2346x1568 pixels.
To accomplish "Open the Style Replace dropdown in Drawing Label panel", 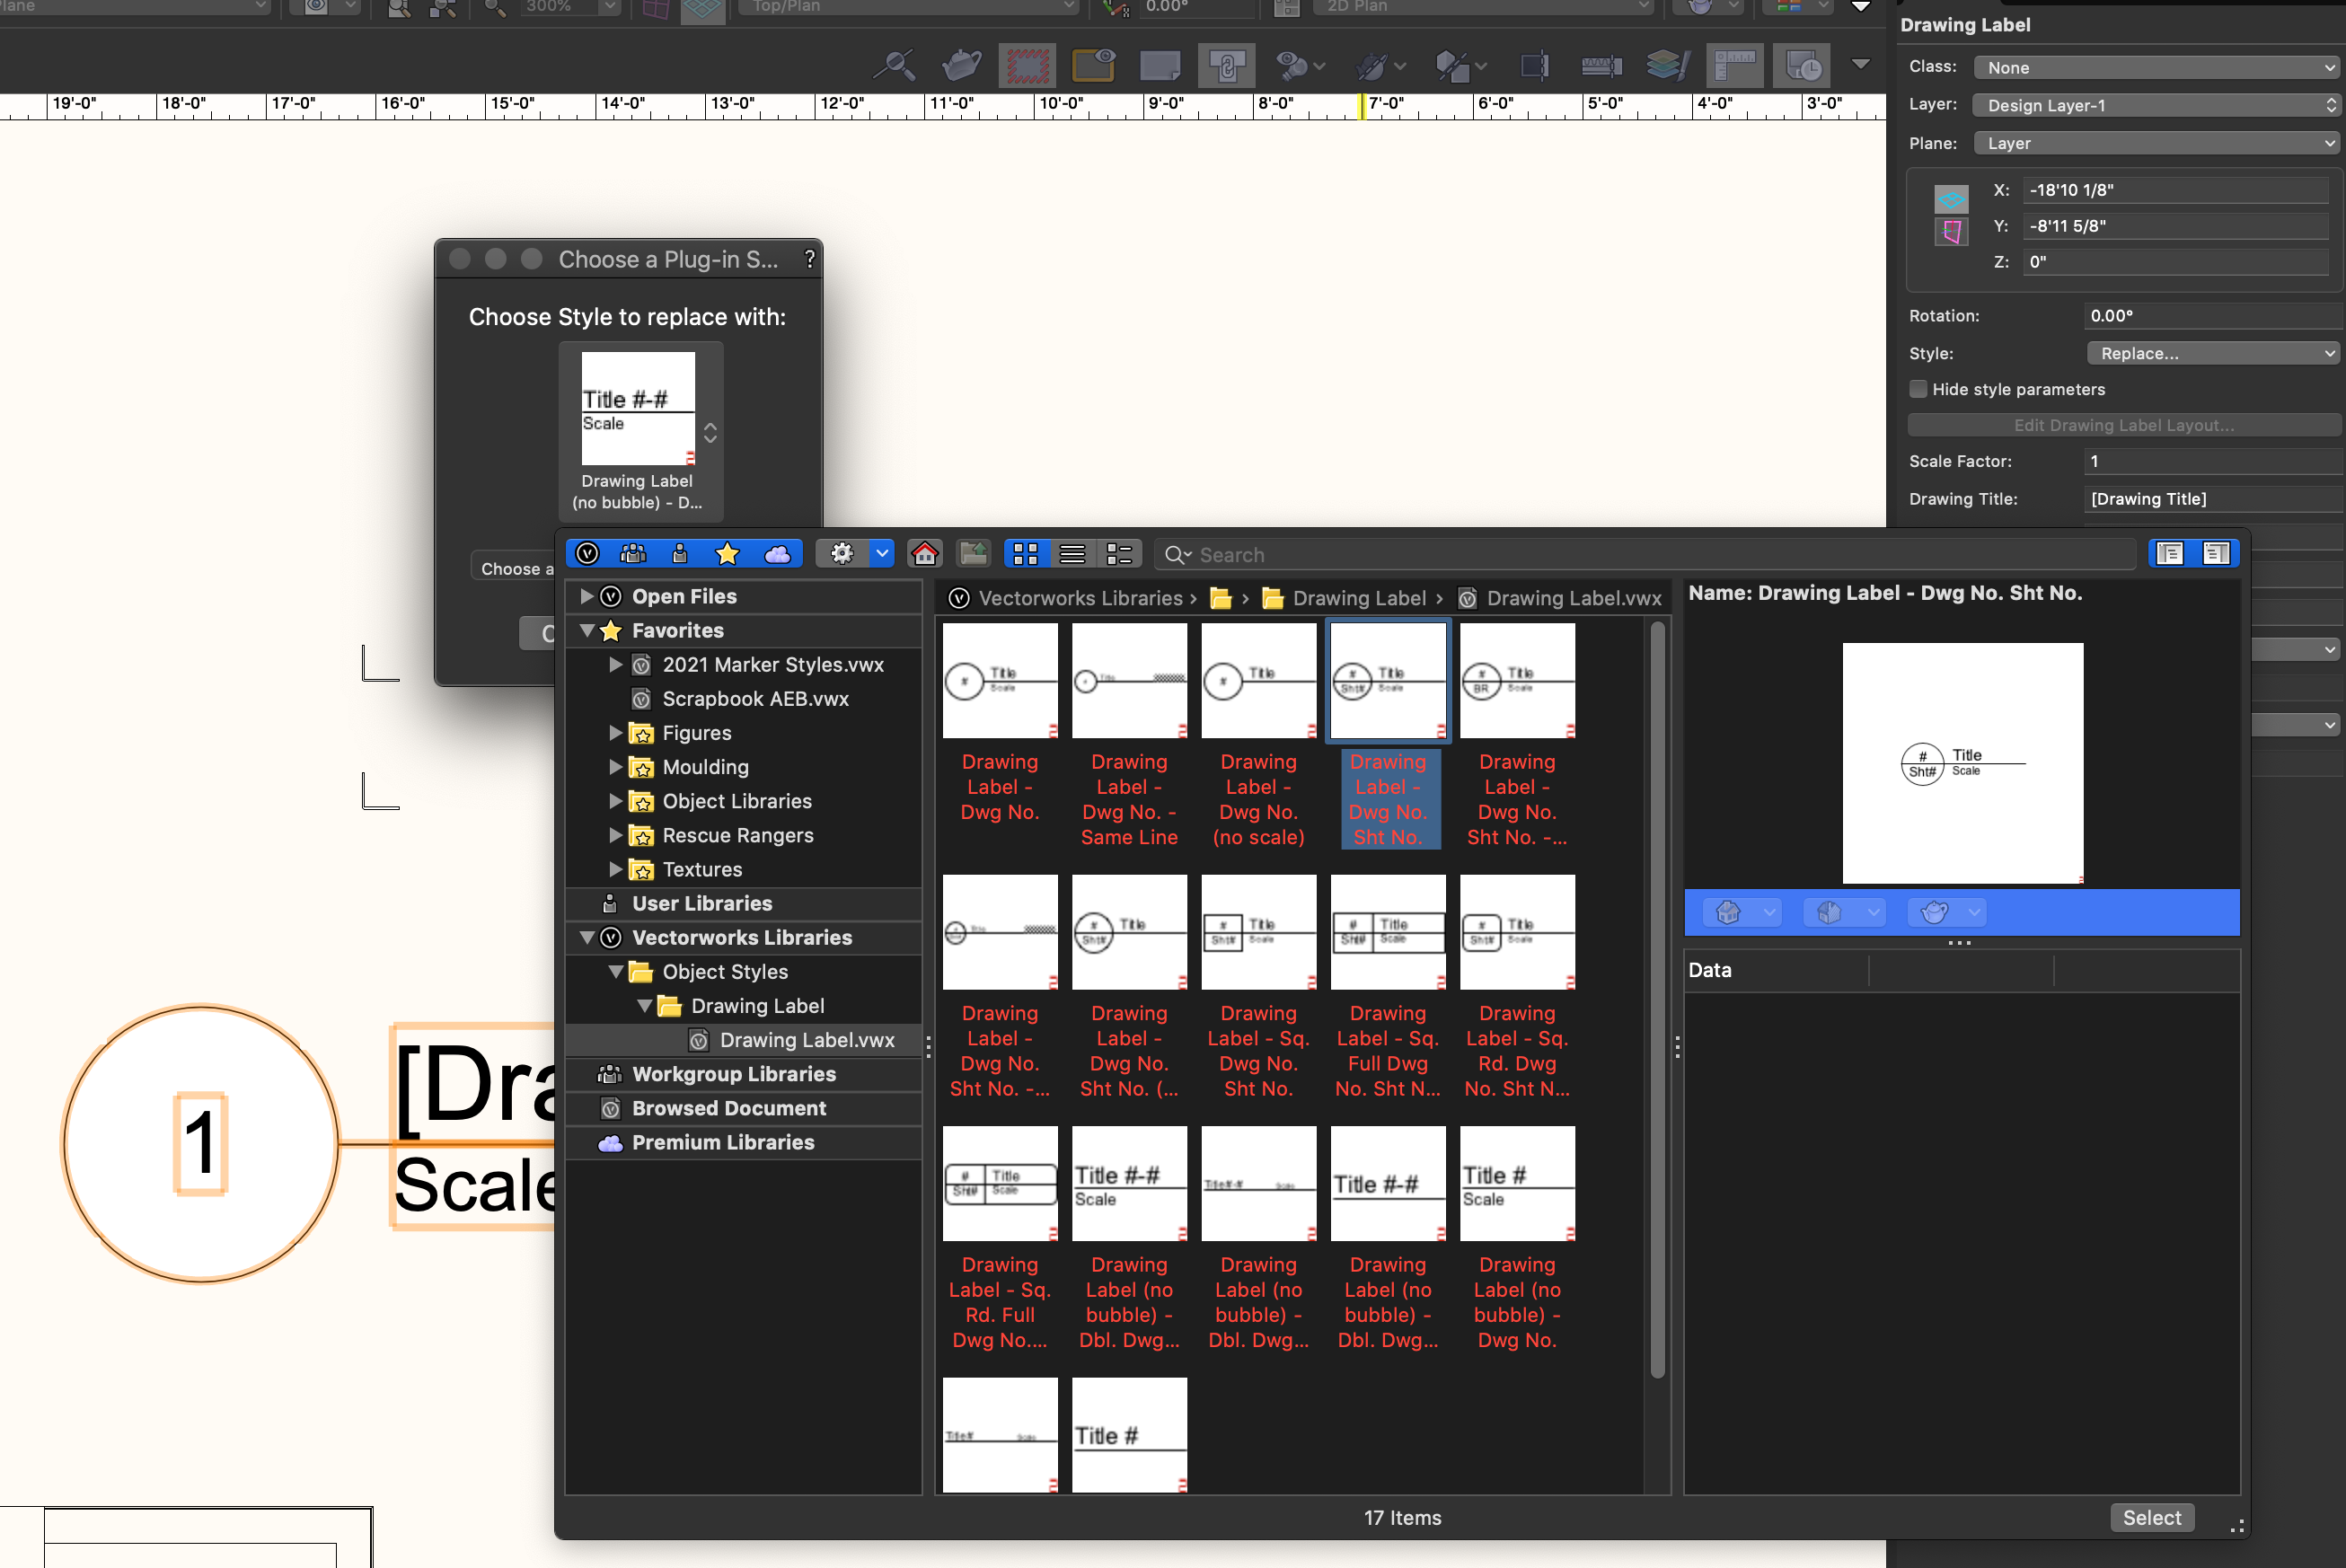I will [x=2212, y=353].
